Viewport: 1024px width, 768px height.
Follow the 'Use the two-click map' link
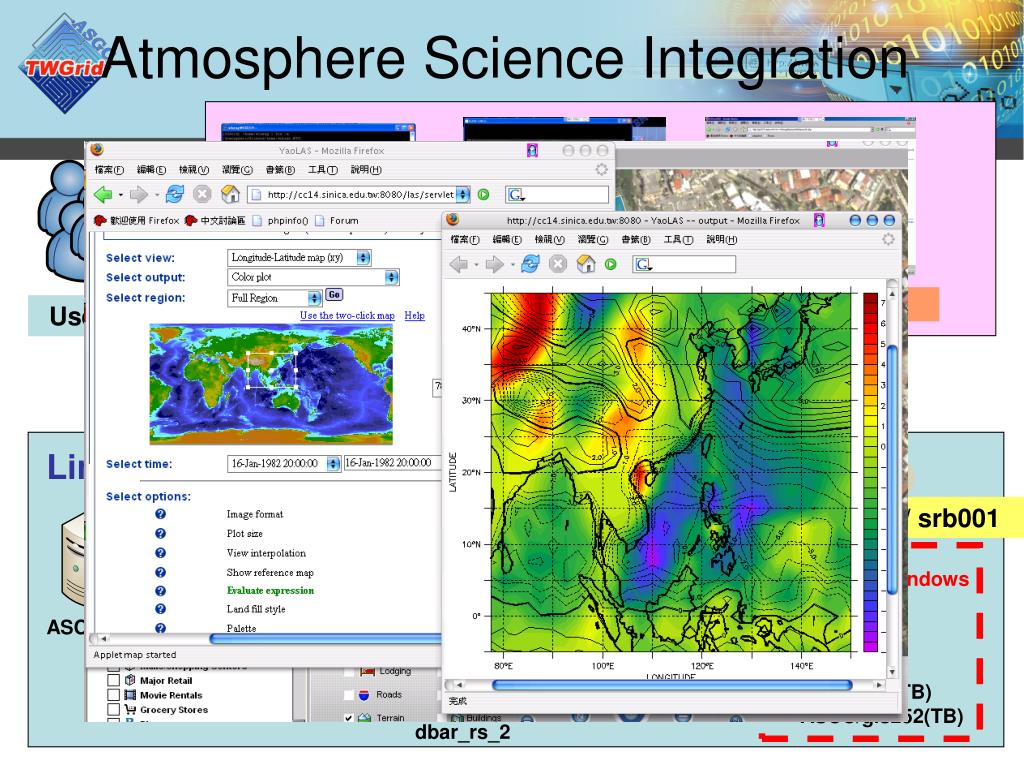pos(347,315)
